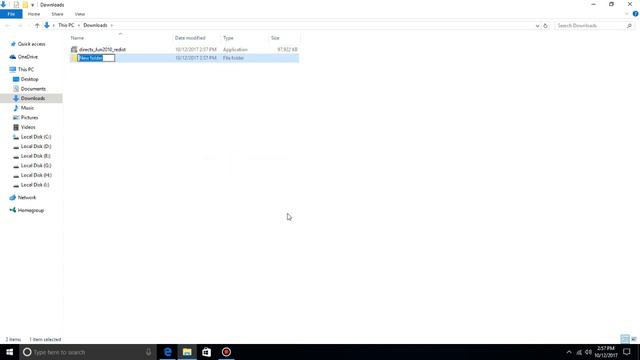640x360 pixels.
Task: Select Downloads in the address breadcrumb
Action: (x=95, y=25)
